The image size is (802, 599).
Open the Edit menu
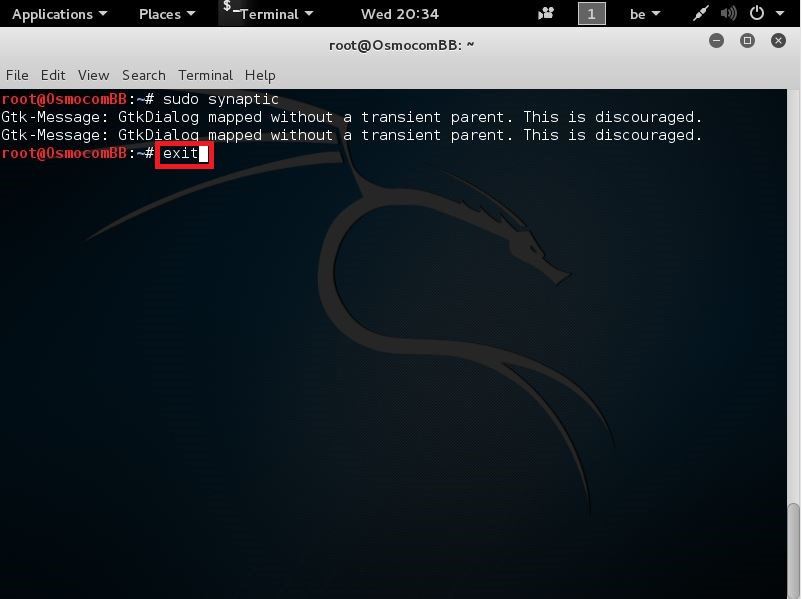(53, 75)
